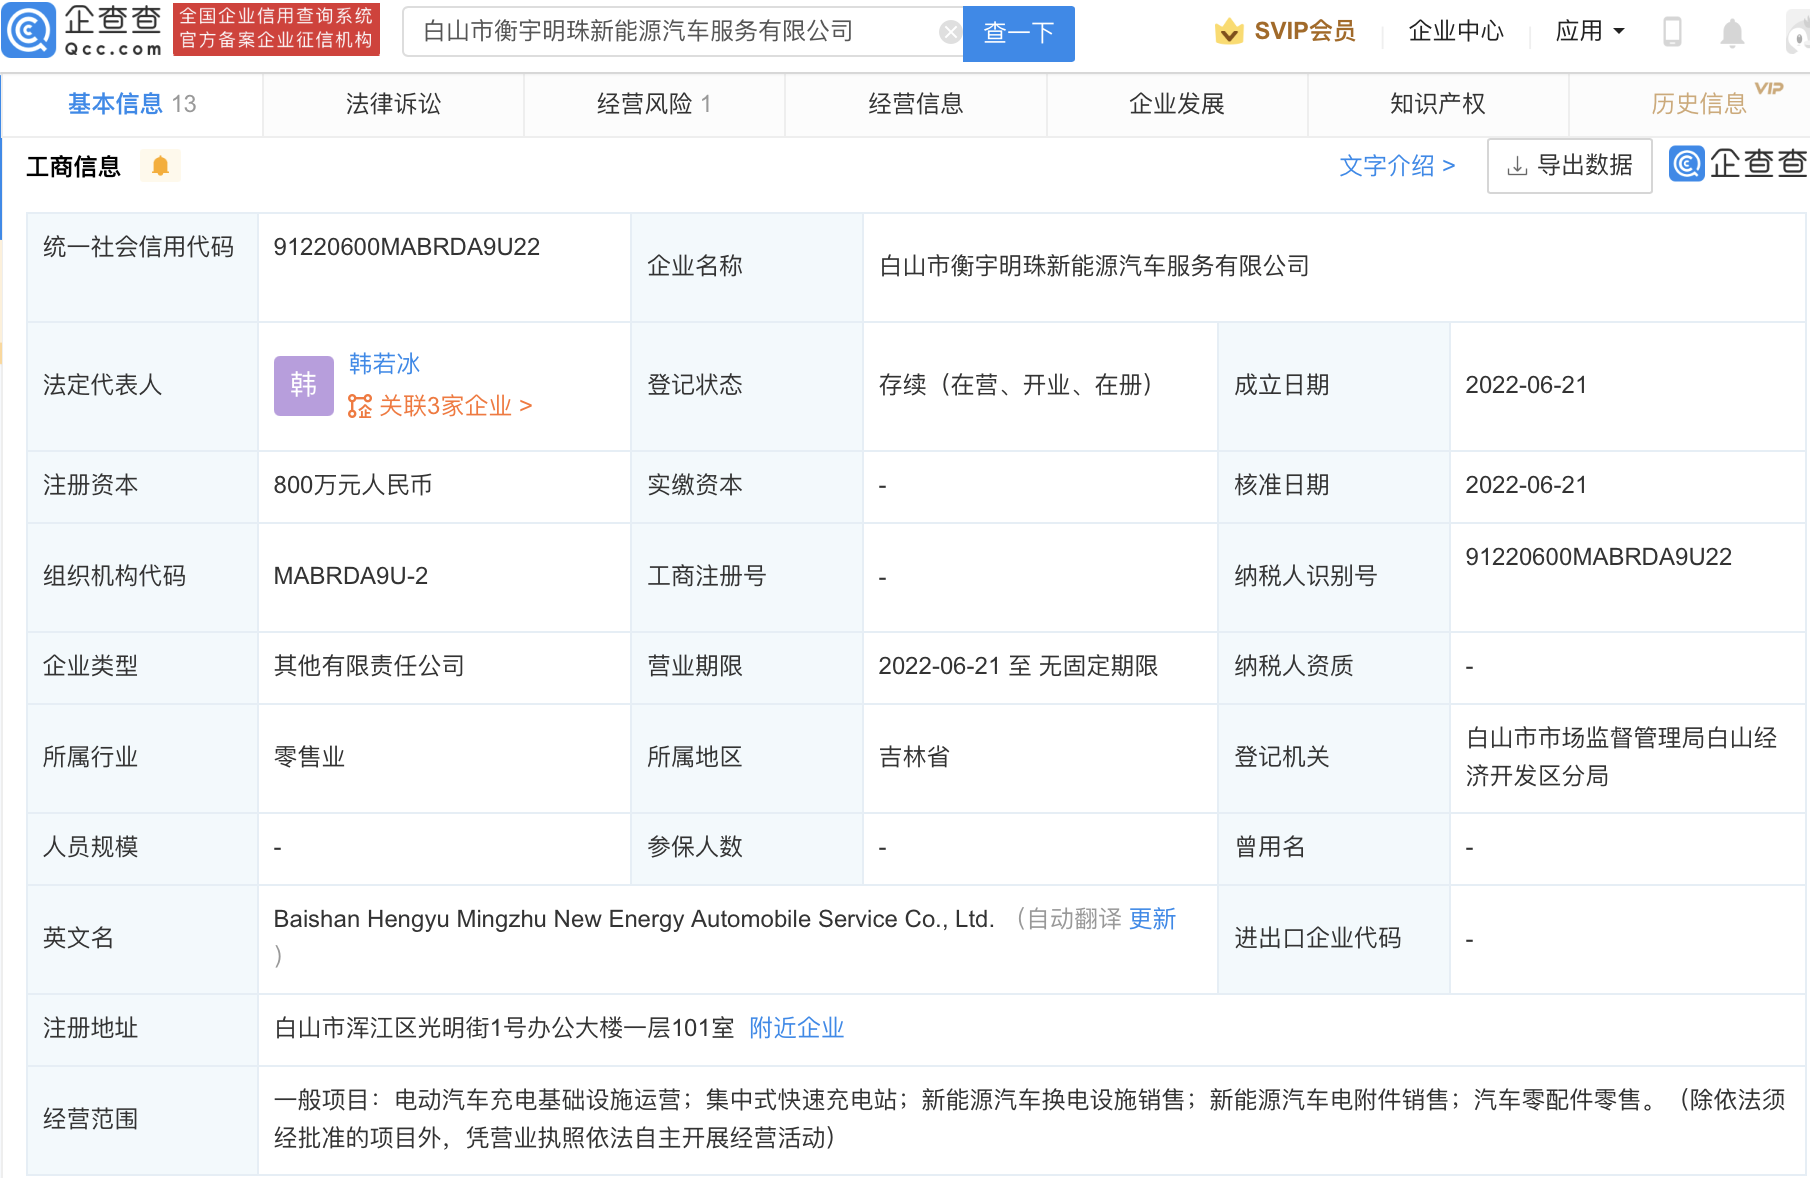Click the mobile app phone icon
Viewport: 1810px width, 1178px height.
click(1672, 31)
